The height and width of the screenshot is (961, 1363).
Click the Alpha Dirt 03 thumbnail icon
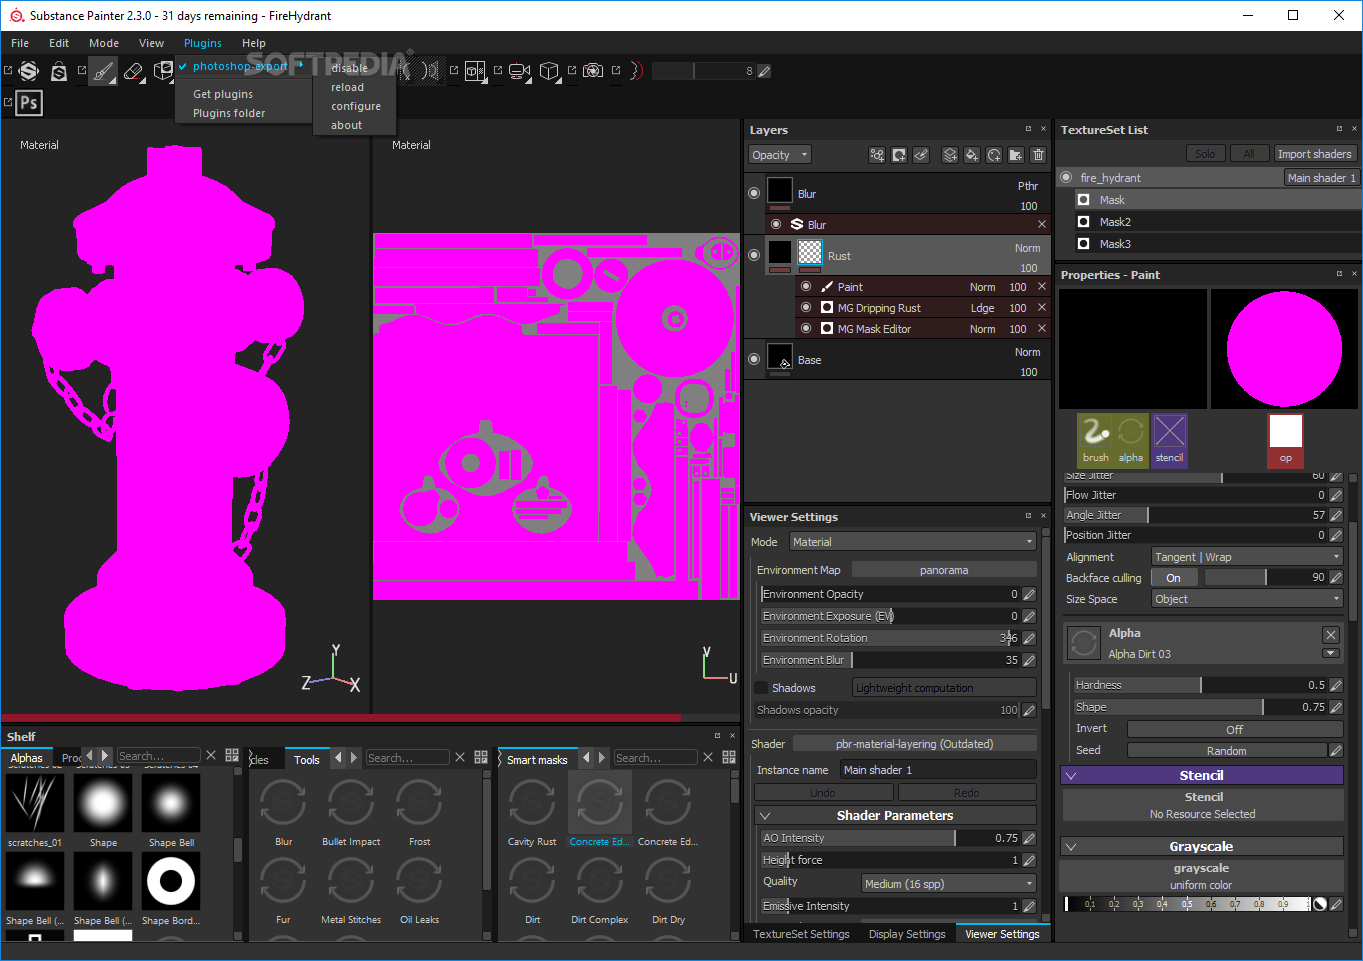[1084, 643]
